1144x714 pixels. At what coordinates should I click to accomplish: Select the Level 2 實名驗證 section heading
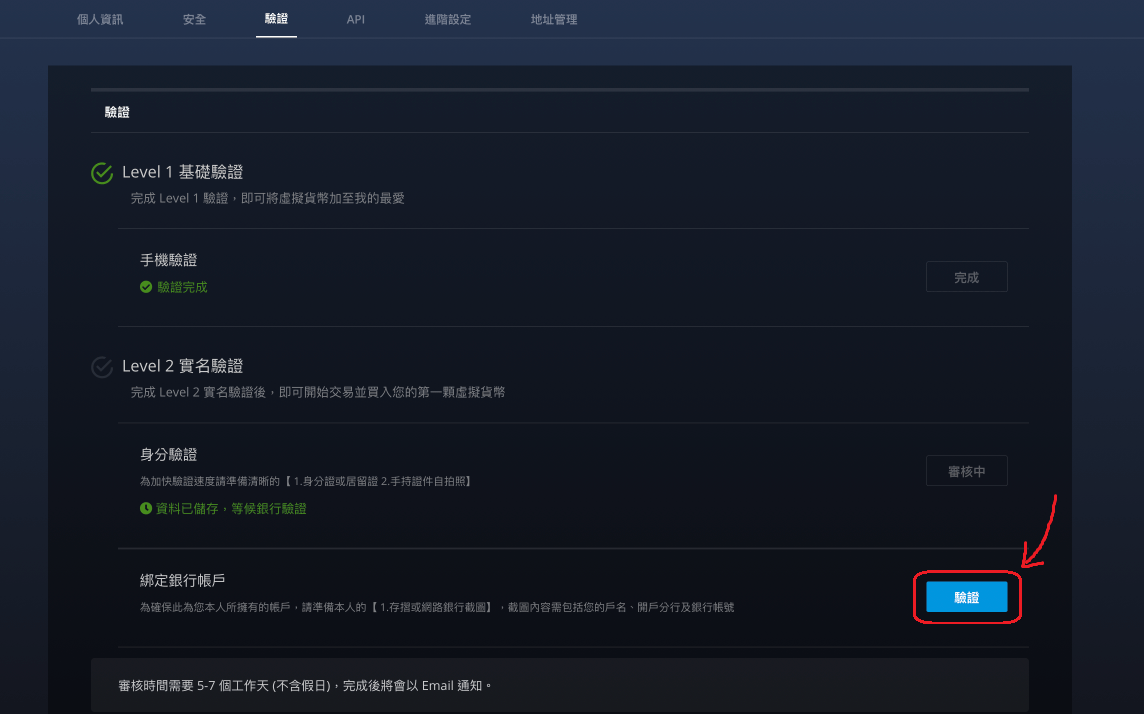(x=183, y=365)
